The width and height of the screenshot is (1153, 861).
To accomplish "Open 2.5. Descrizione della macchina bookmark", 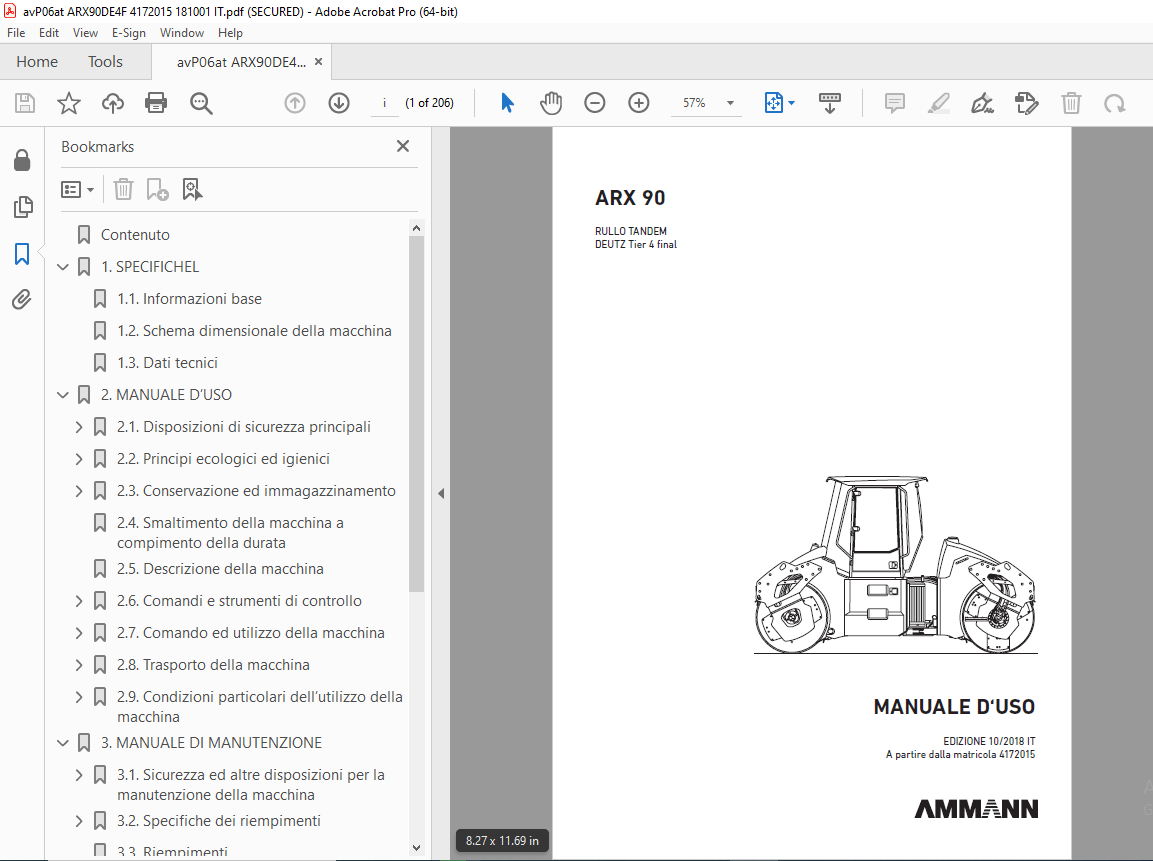I will pos(220,569).
